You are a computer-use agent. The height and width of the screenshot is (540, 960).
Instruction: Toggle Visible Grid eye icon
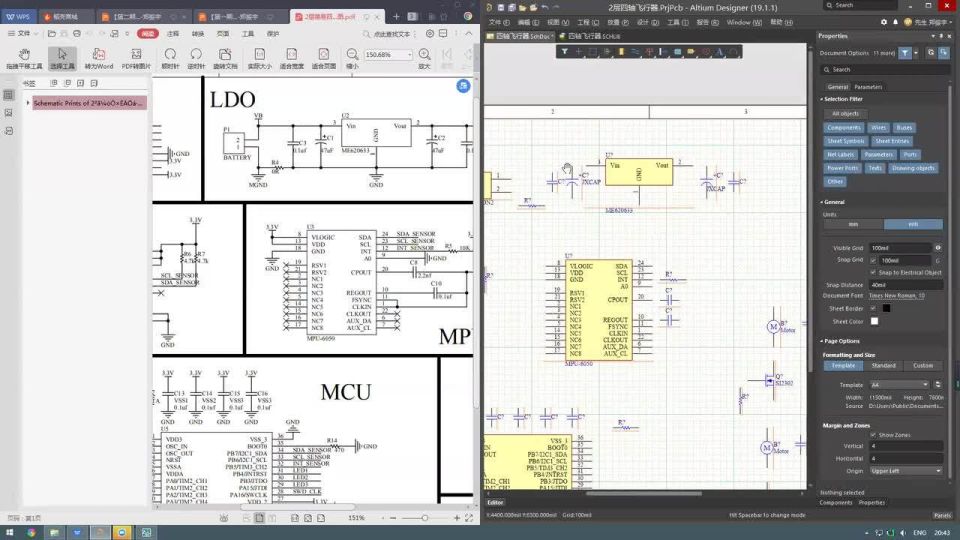(x=937, y=248)
